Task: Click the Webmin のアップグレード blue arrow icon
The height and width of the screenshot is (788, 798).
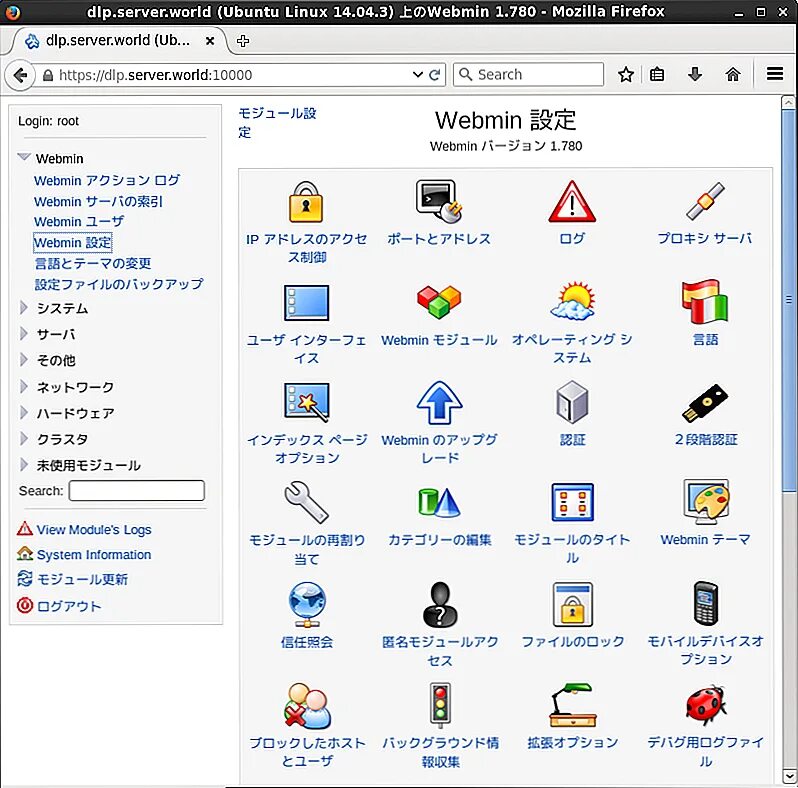Action: tap(439, 402)
